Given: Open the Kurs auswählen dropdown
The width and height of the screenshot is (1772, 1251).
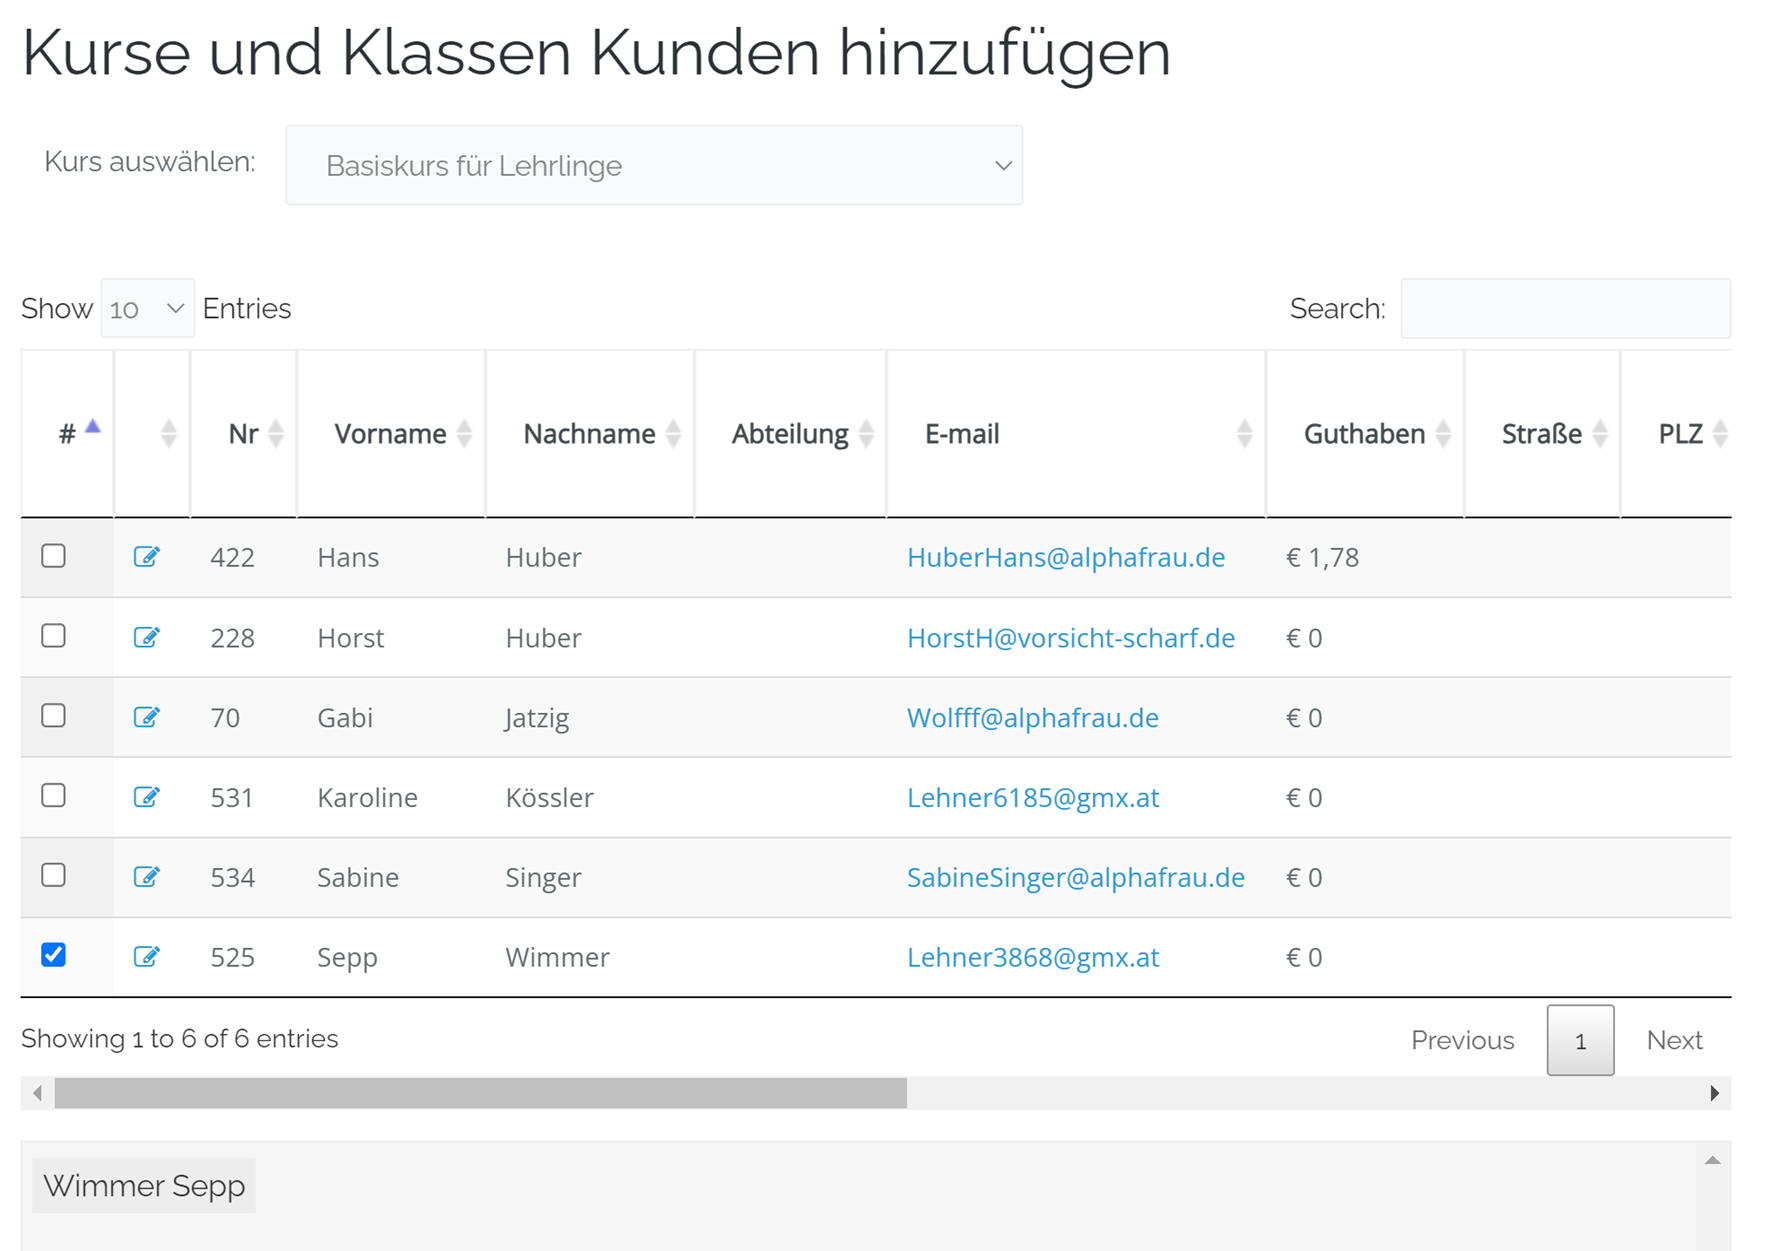Looking at the screenshot, I should (654, 166).
